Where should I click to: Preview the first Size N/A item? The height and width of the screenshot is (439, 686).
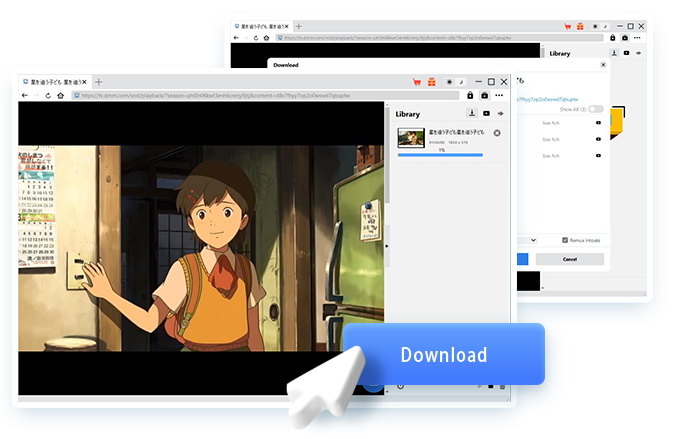[598, 123]
